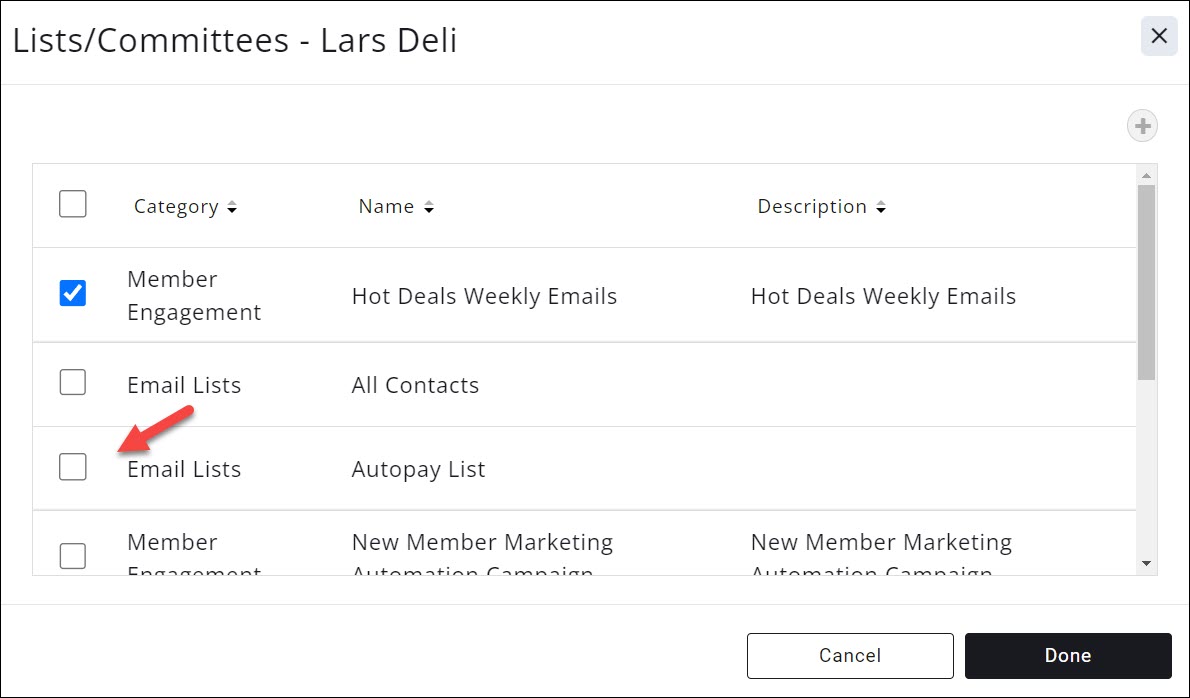Sort by Description column arrows

881,208
